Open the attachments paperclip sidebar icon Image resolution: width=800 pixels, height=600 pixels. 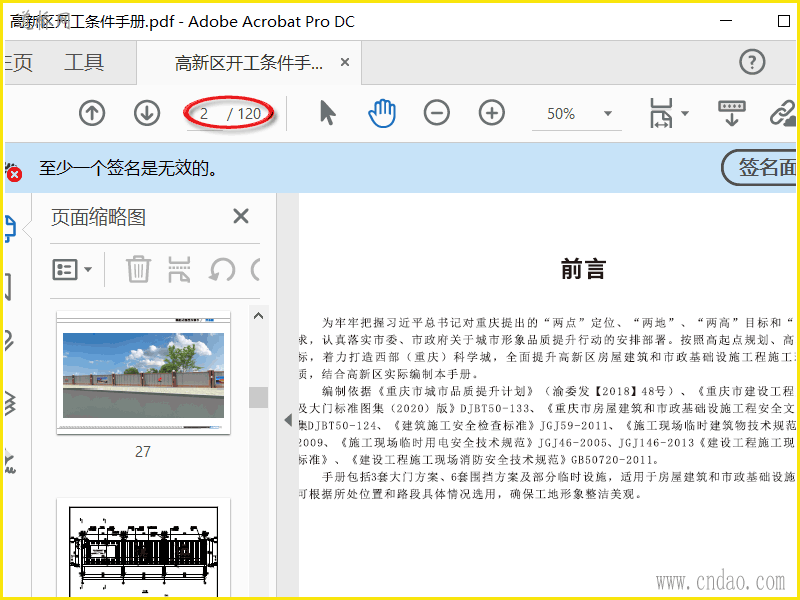pos(9,341)
